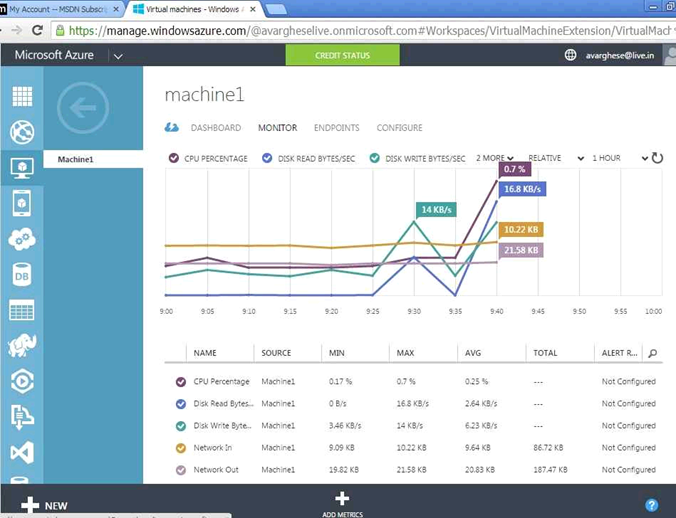Screen dimensions: 676x518
Task: Open Web Sites globe icon in sidebar
Action: [x=22, y=132]
